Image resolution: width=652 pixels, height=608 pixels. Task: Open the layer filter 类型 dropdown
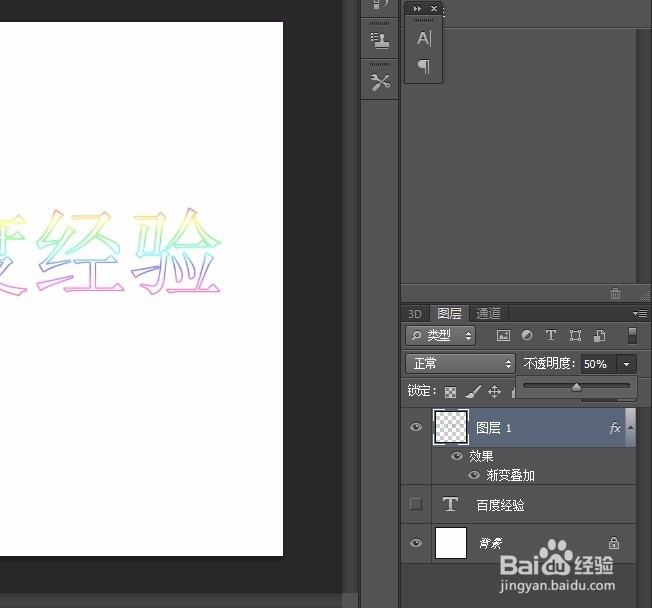click(x=441, y=336)
